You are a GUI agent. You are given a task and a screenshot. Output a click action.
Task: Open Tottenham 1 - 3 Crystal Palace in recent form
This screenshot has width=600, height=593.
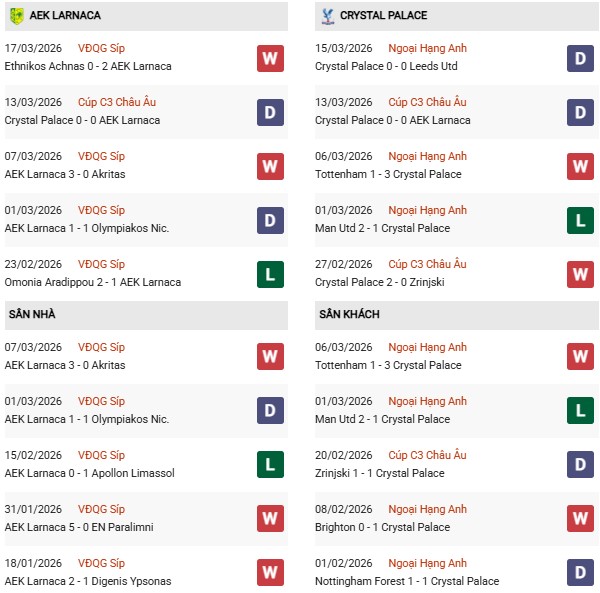pos(388,174)
